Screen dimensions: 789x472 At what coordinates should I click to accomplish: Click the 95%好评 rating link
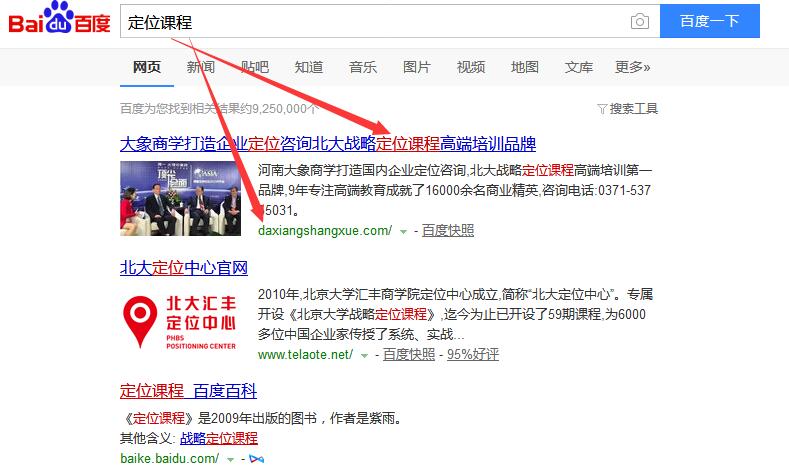pyautogui.click(x=472, y=354)
